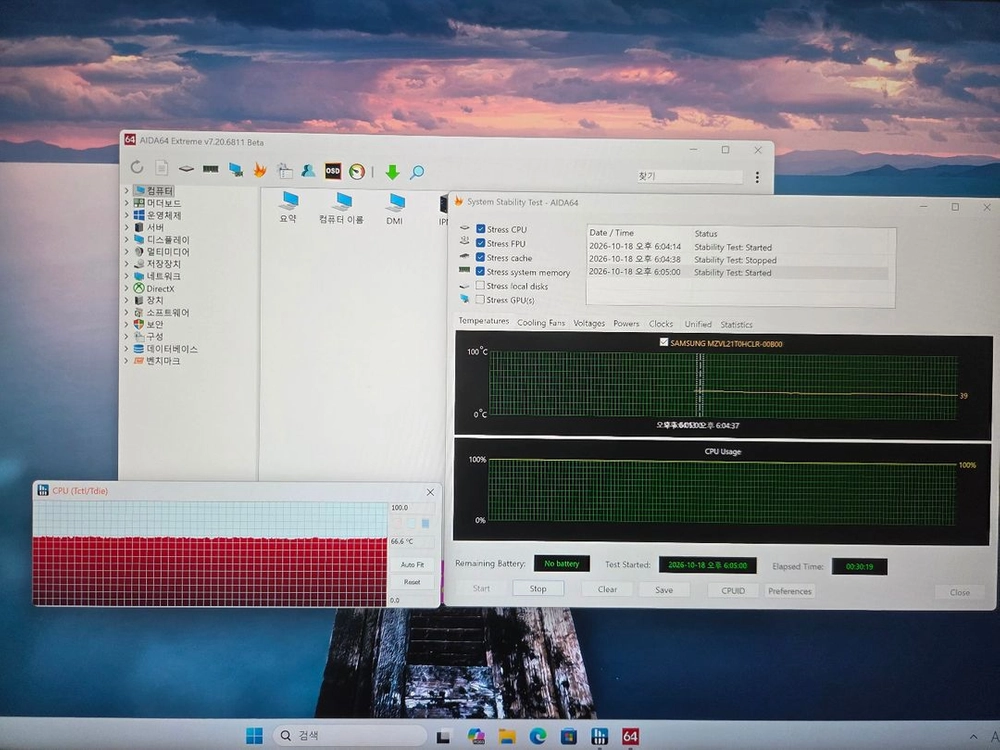
Task: Expand the 운영체제 tree node
Action: 126,214
